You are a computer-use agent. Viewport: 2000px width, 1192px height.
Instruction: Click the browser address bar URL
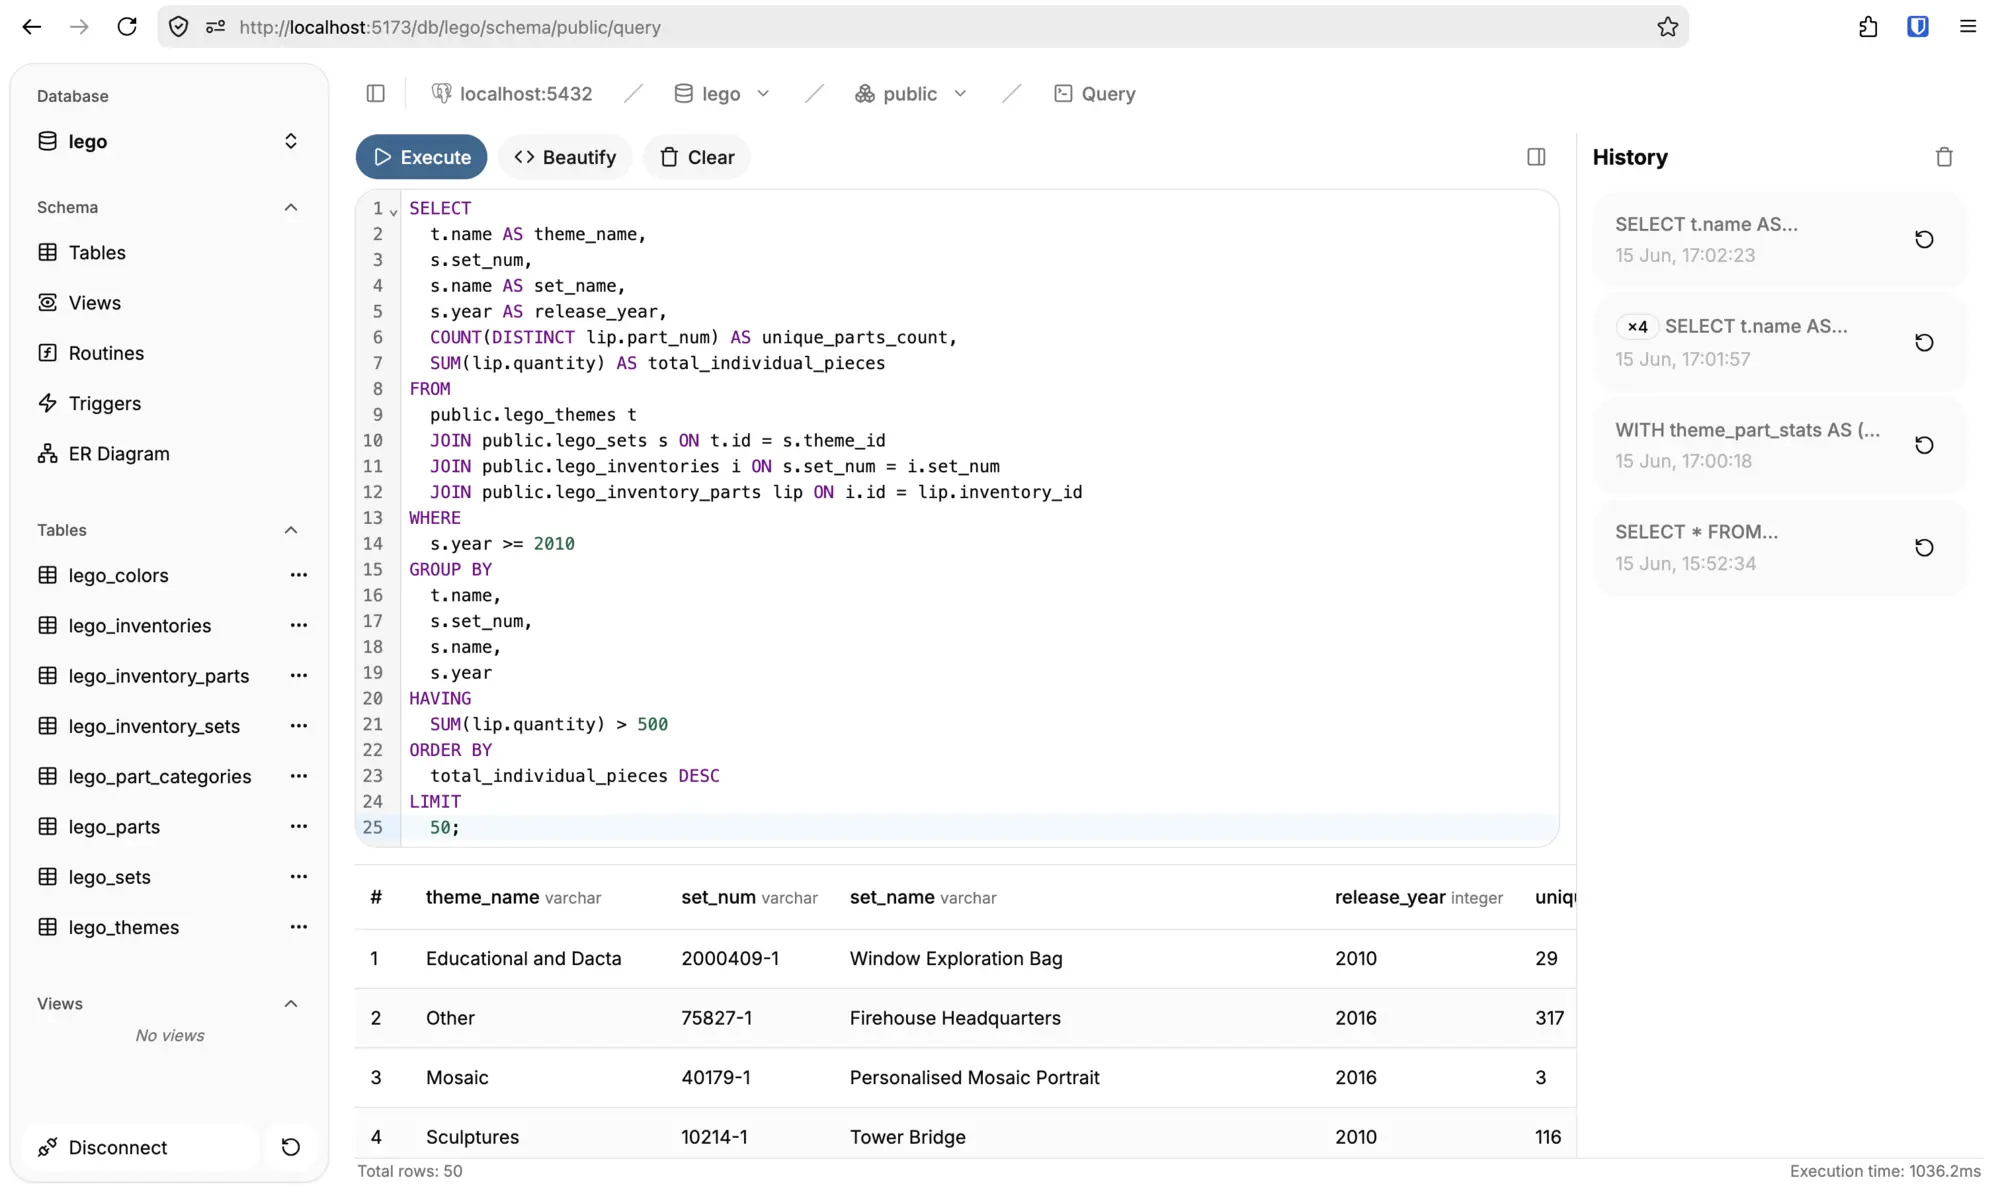point(450,27)
